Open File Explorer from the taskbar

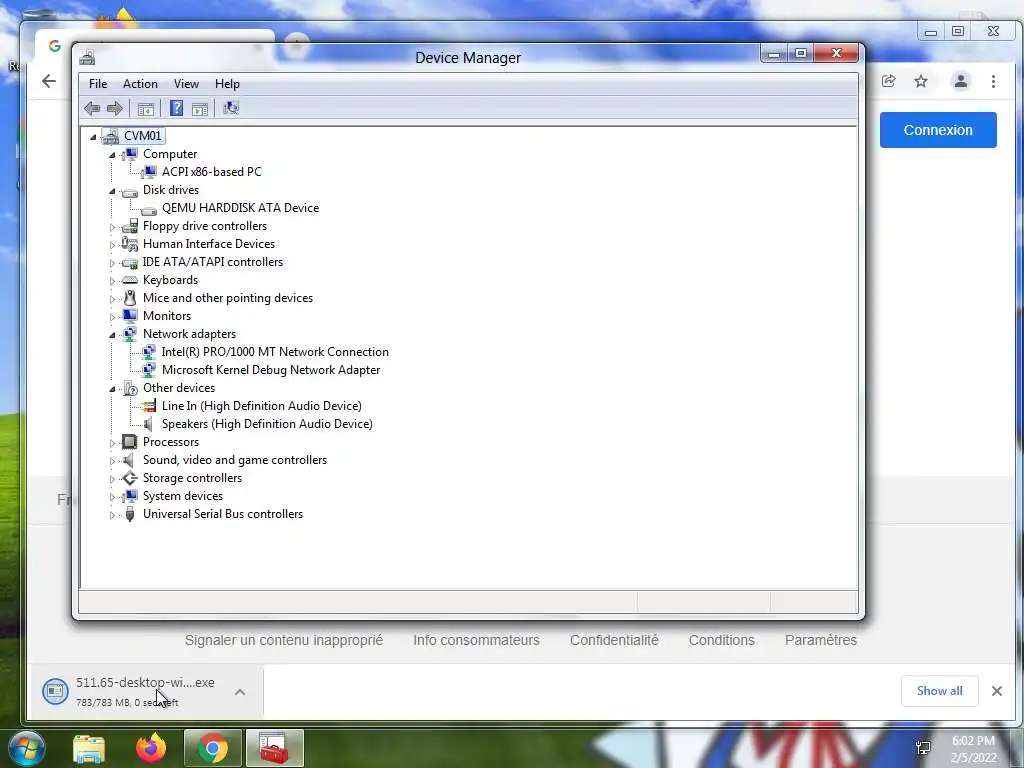click(x=89, y=749)
